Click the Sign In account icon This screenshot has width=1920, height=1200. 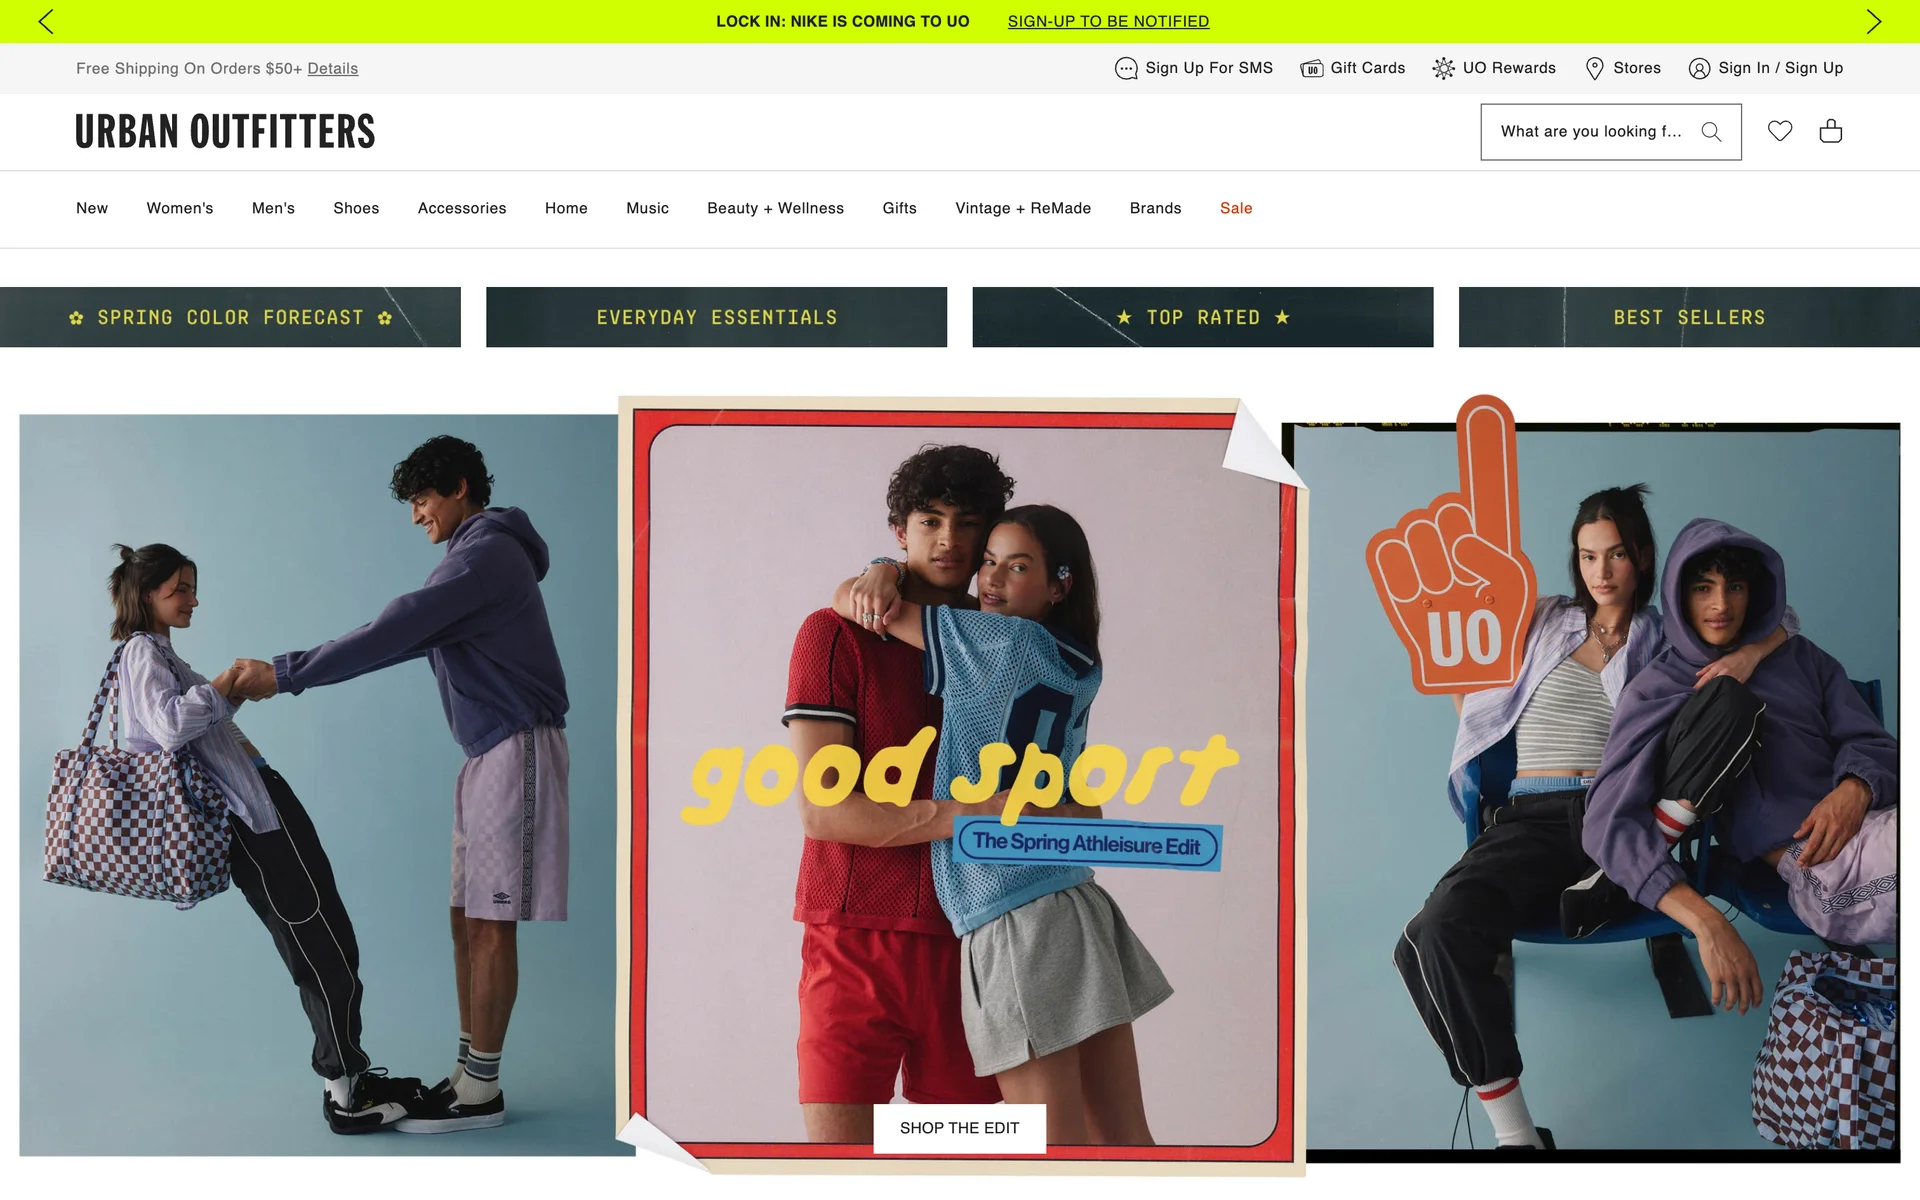tap(1699, 68)
